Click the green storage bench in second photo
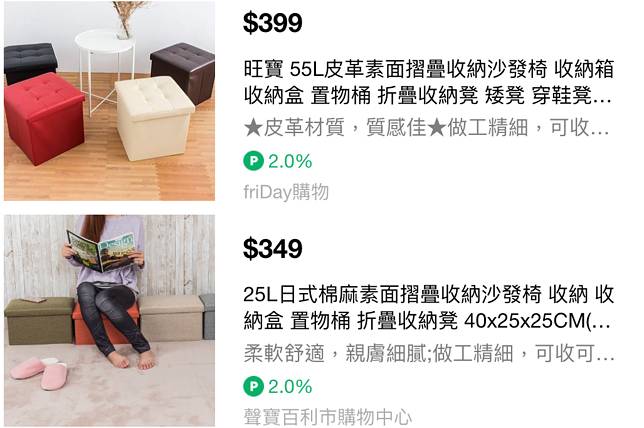 tap(39, 321)
